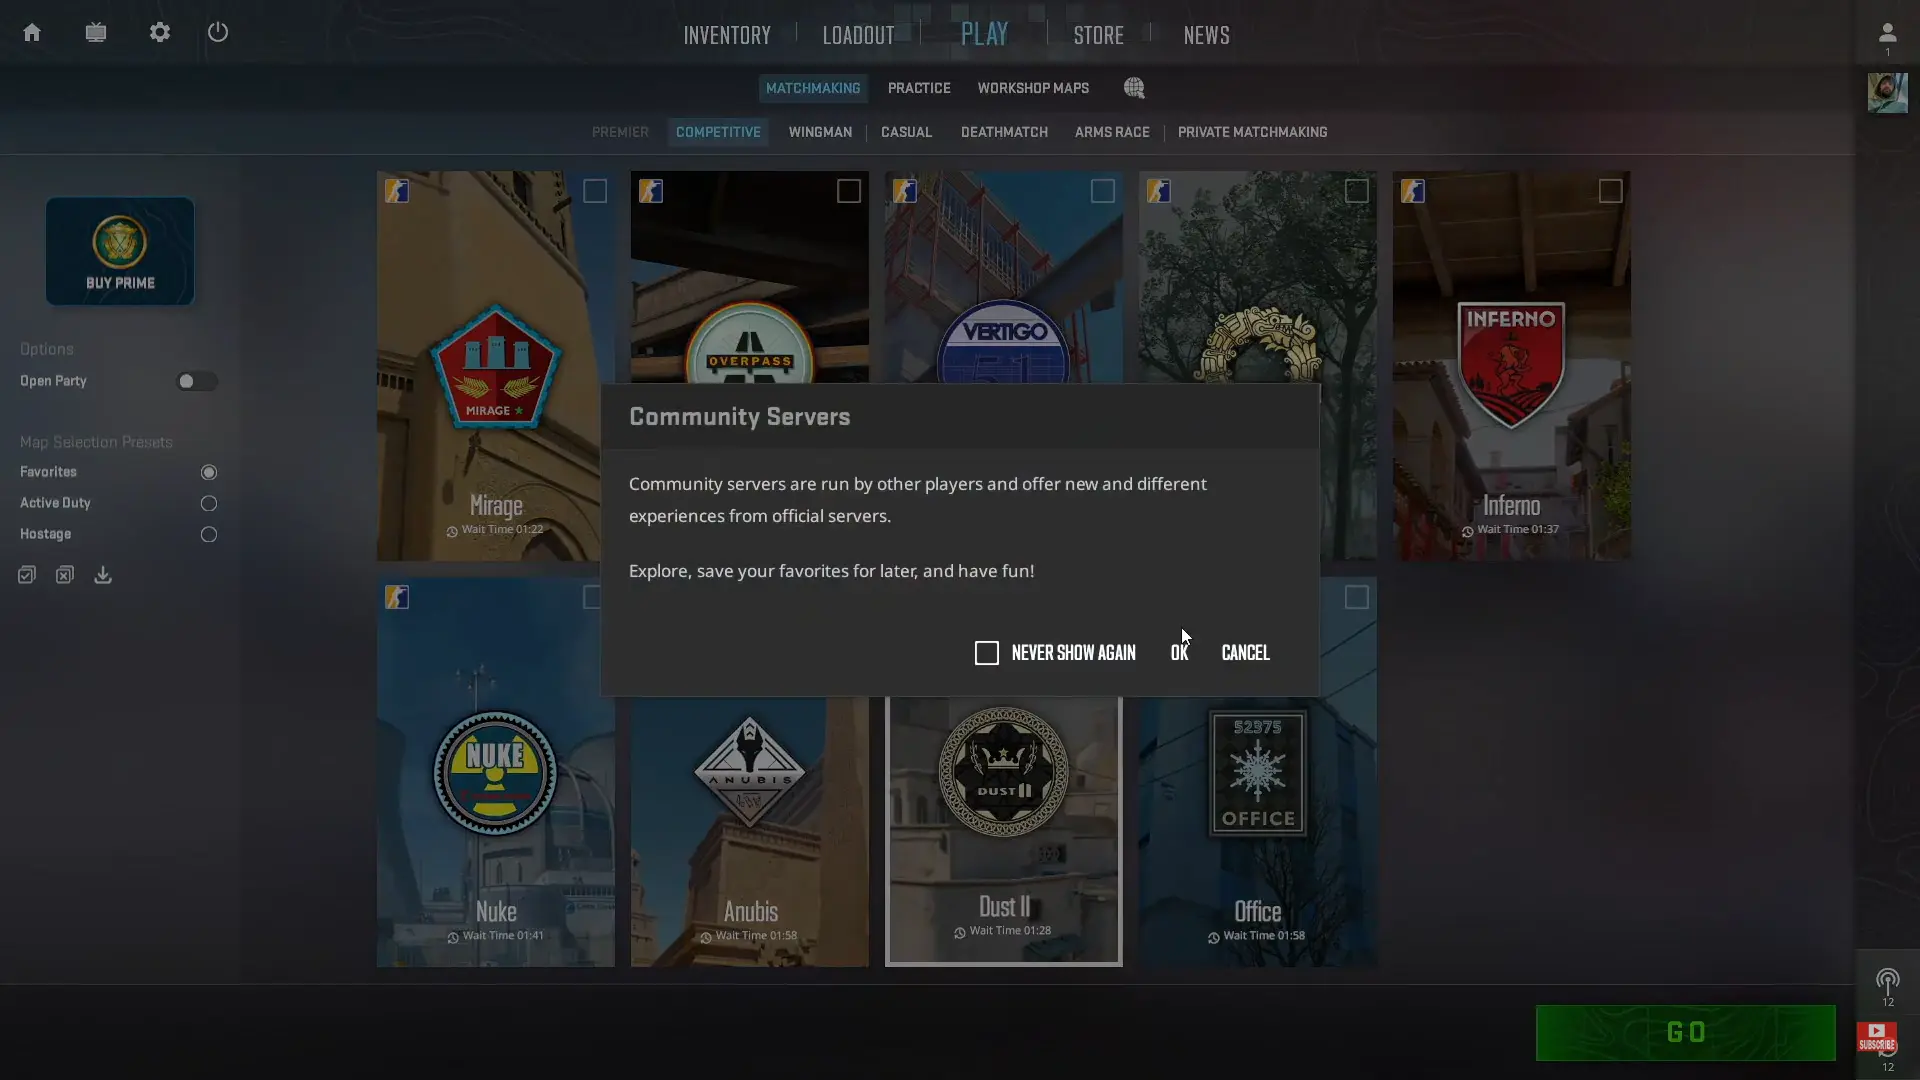Choose the Arms Race game mode
The height and width of the screenshot is (1080, 1920).
(1112, 132)
